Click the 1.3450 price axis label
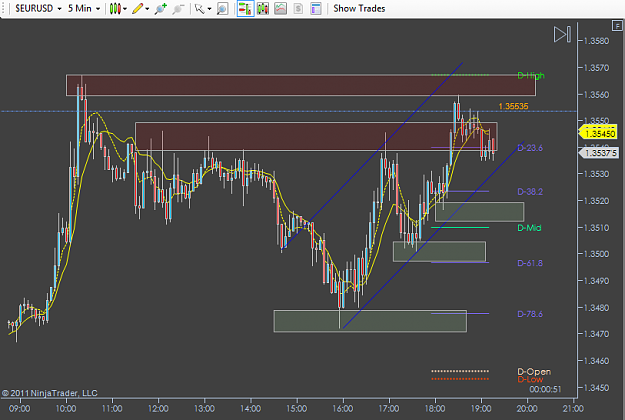Screen dimensions: 625x420 tap(596, 387)
